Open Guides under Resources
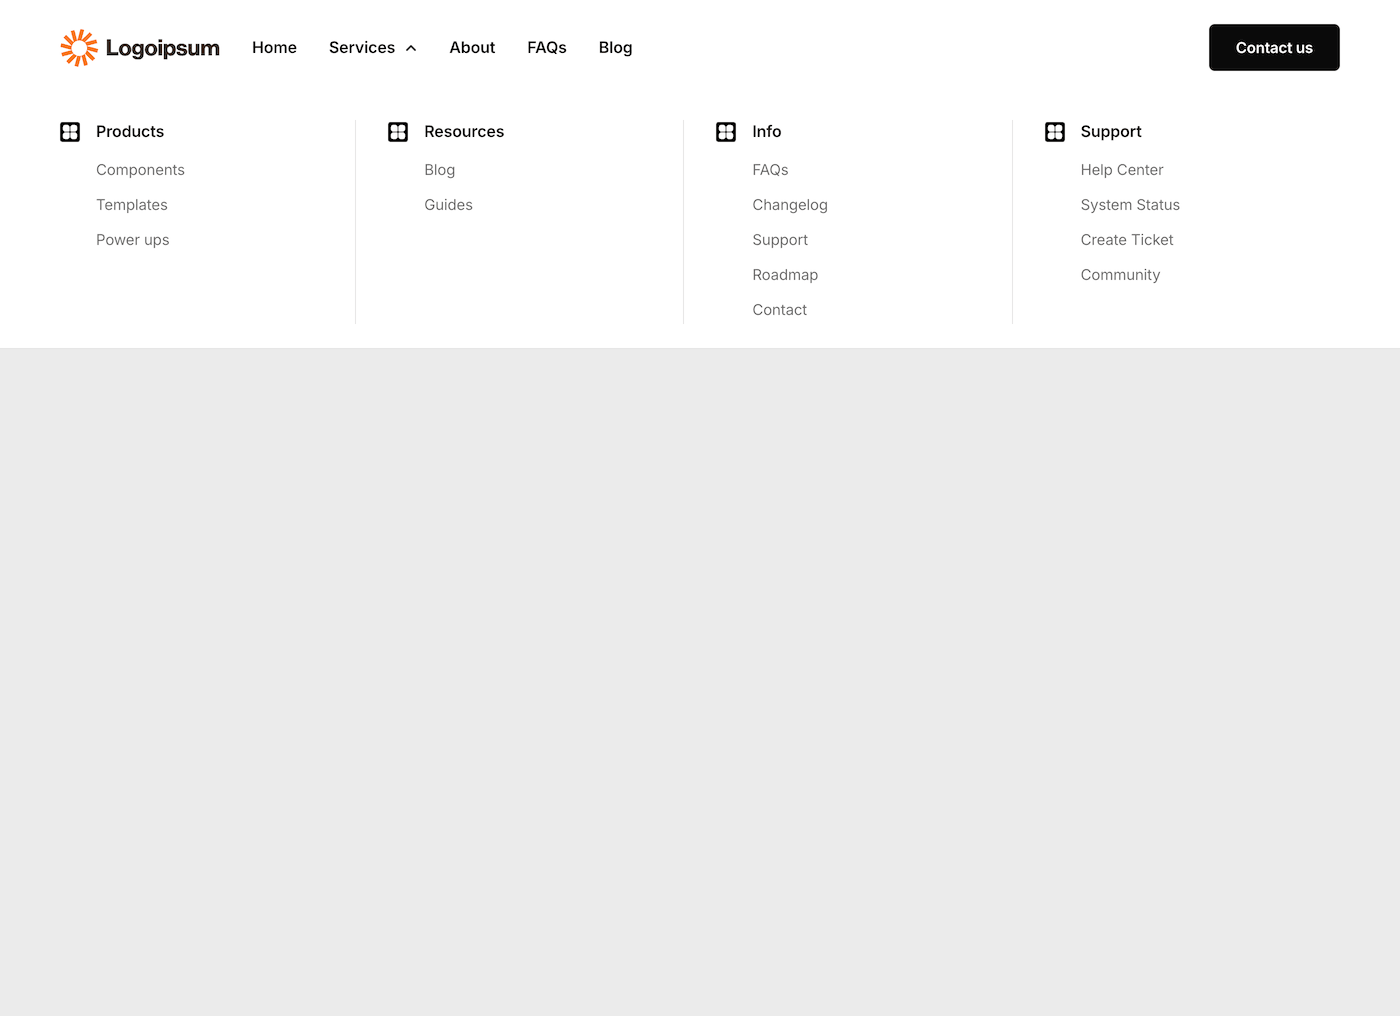Image resolution: width=1400 pixels, height=1016 pixels. [448, 205]
